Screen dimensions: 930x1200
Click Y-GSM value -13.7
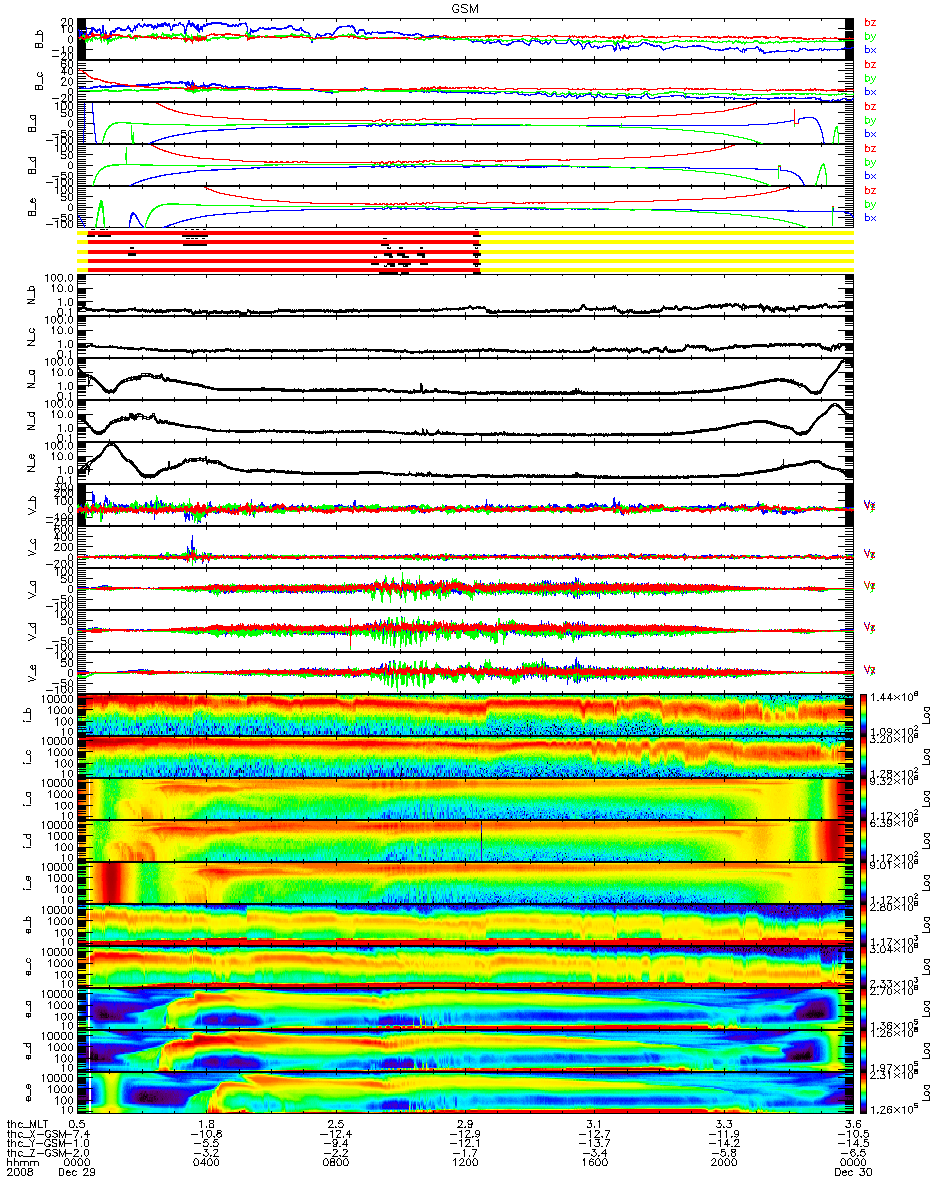pyautogui.click(x=592, y=1144)
